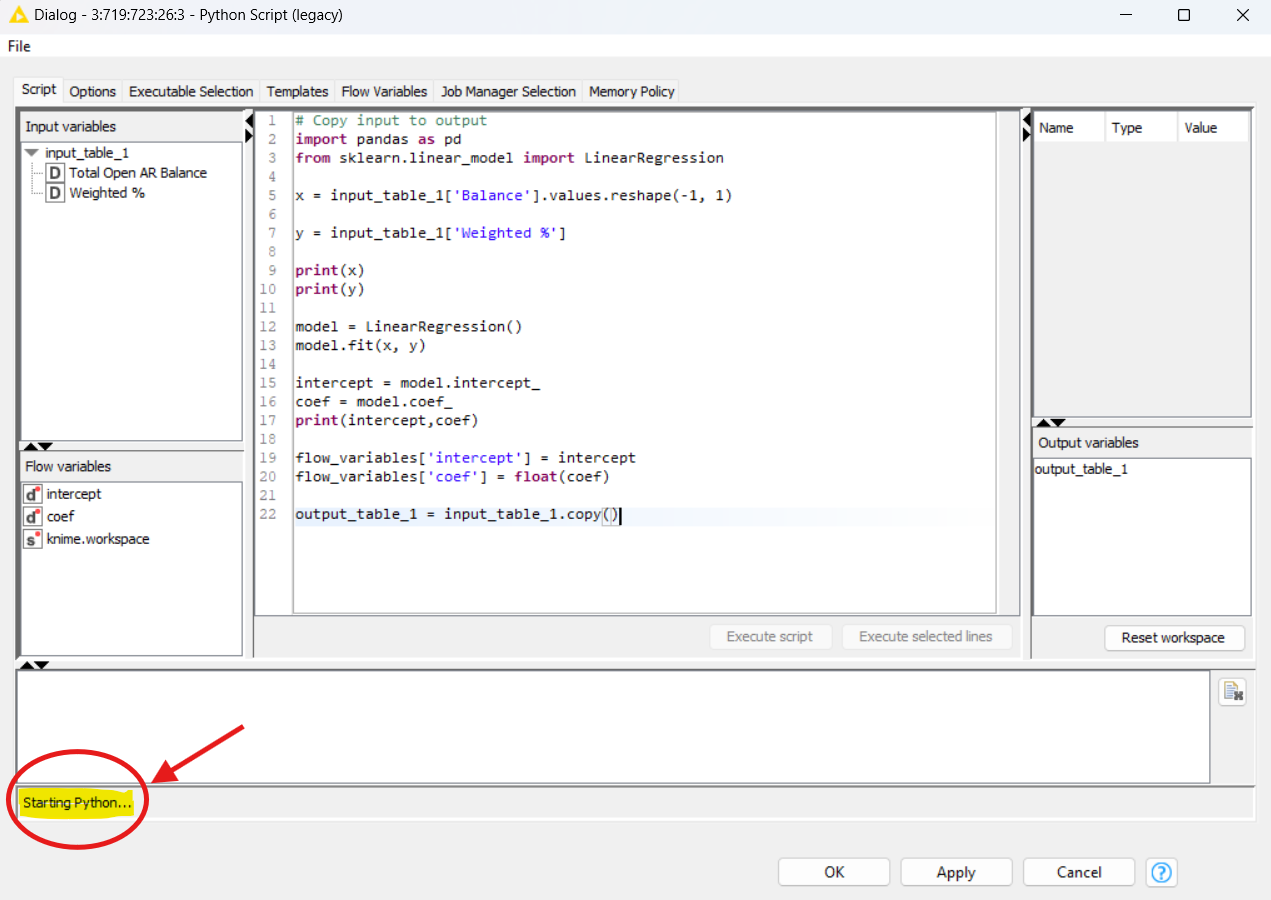1271x900 pixels.
Task: Open the Job Manager Selection tab
Action: click(508, 91)
